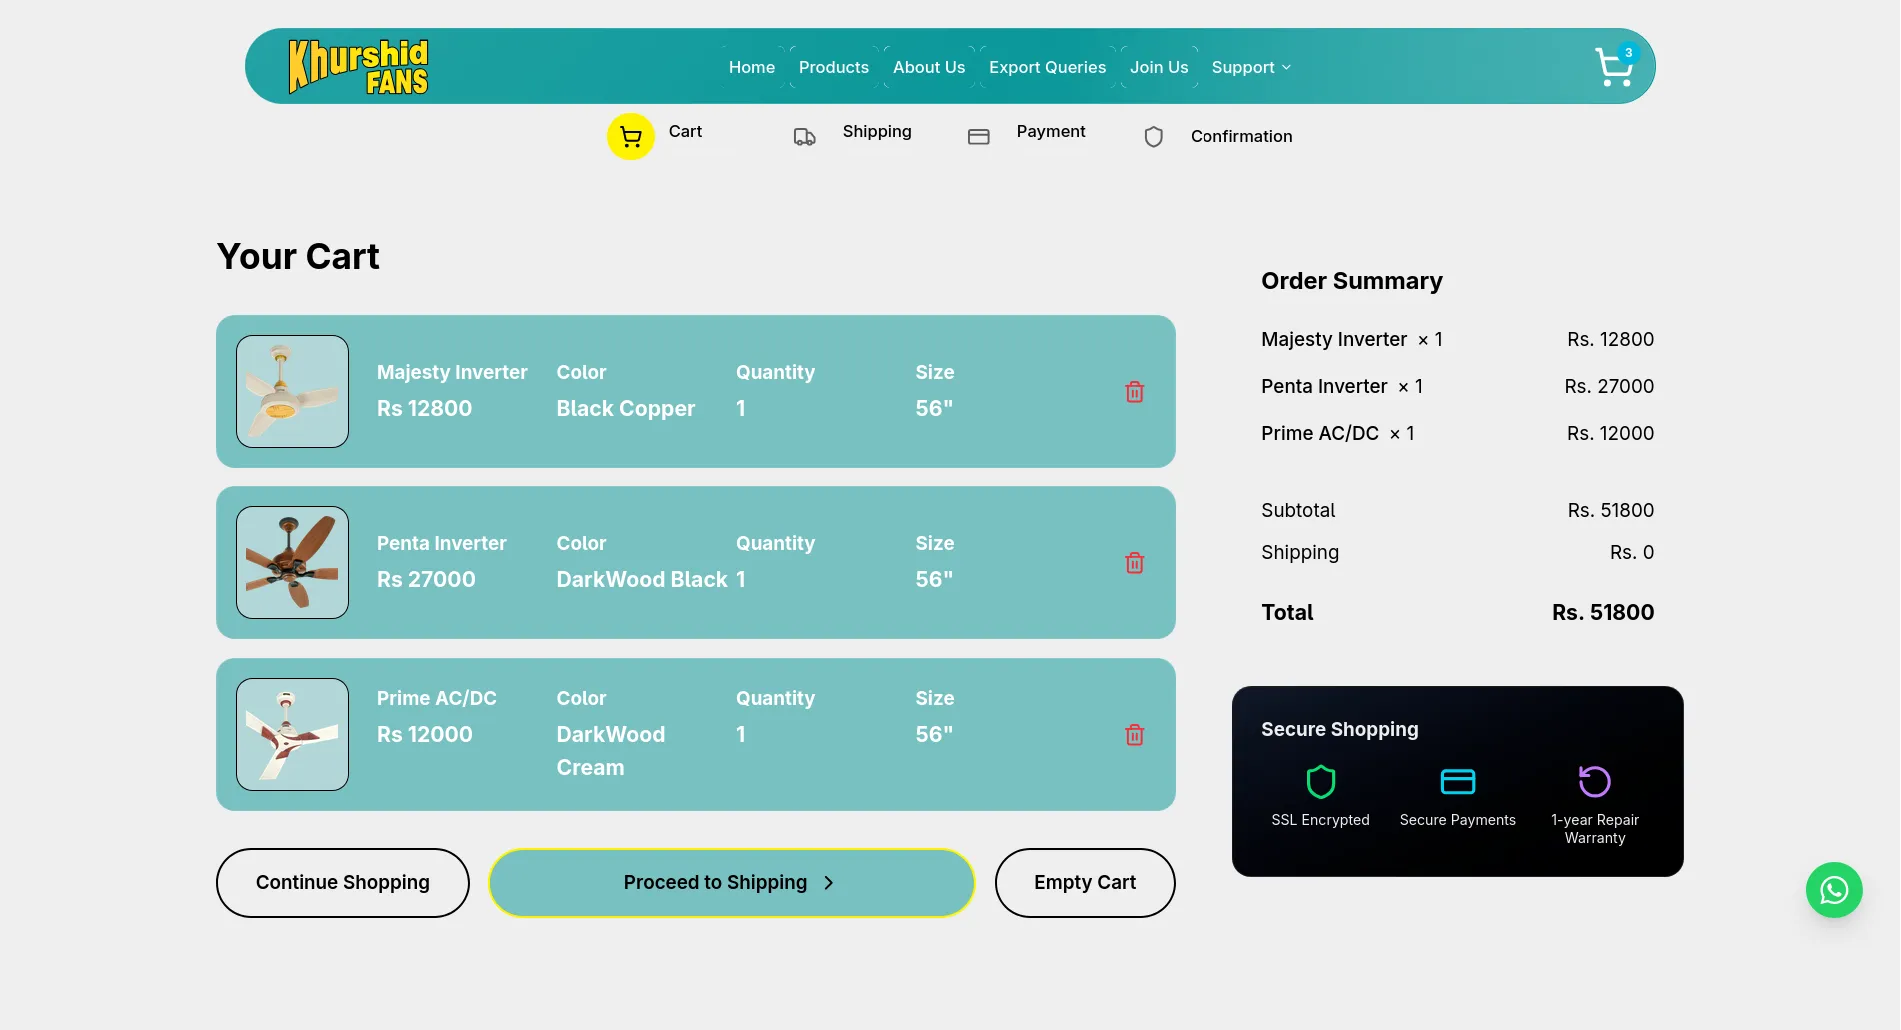
Task: Click Prime AC/DC × 1 in Order Summary
Action: click(1338, 433)
